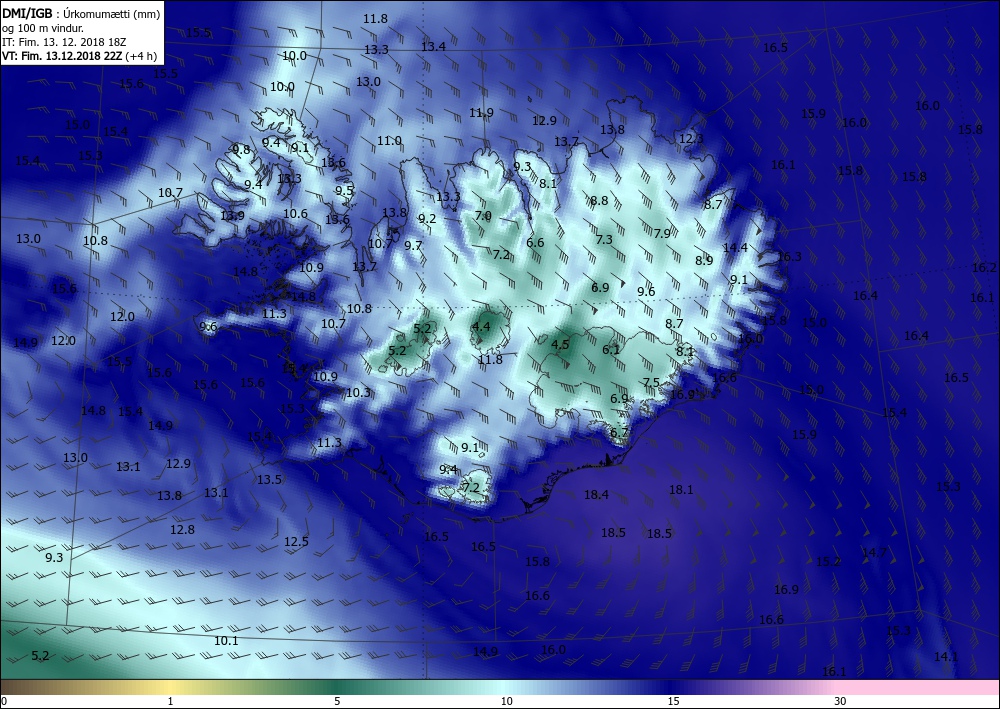Click the map value '10.3'

pos(358,393)
